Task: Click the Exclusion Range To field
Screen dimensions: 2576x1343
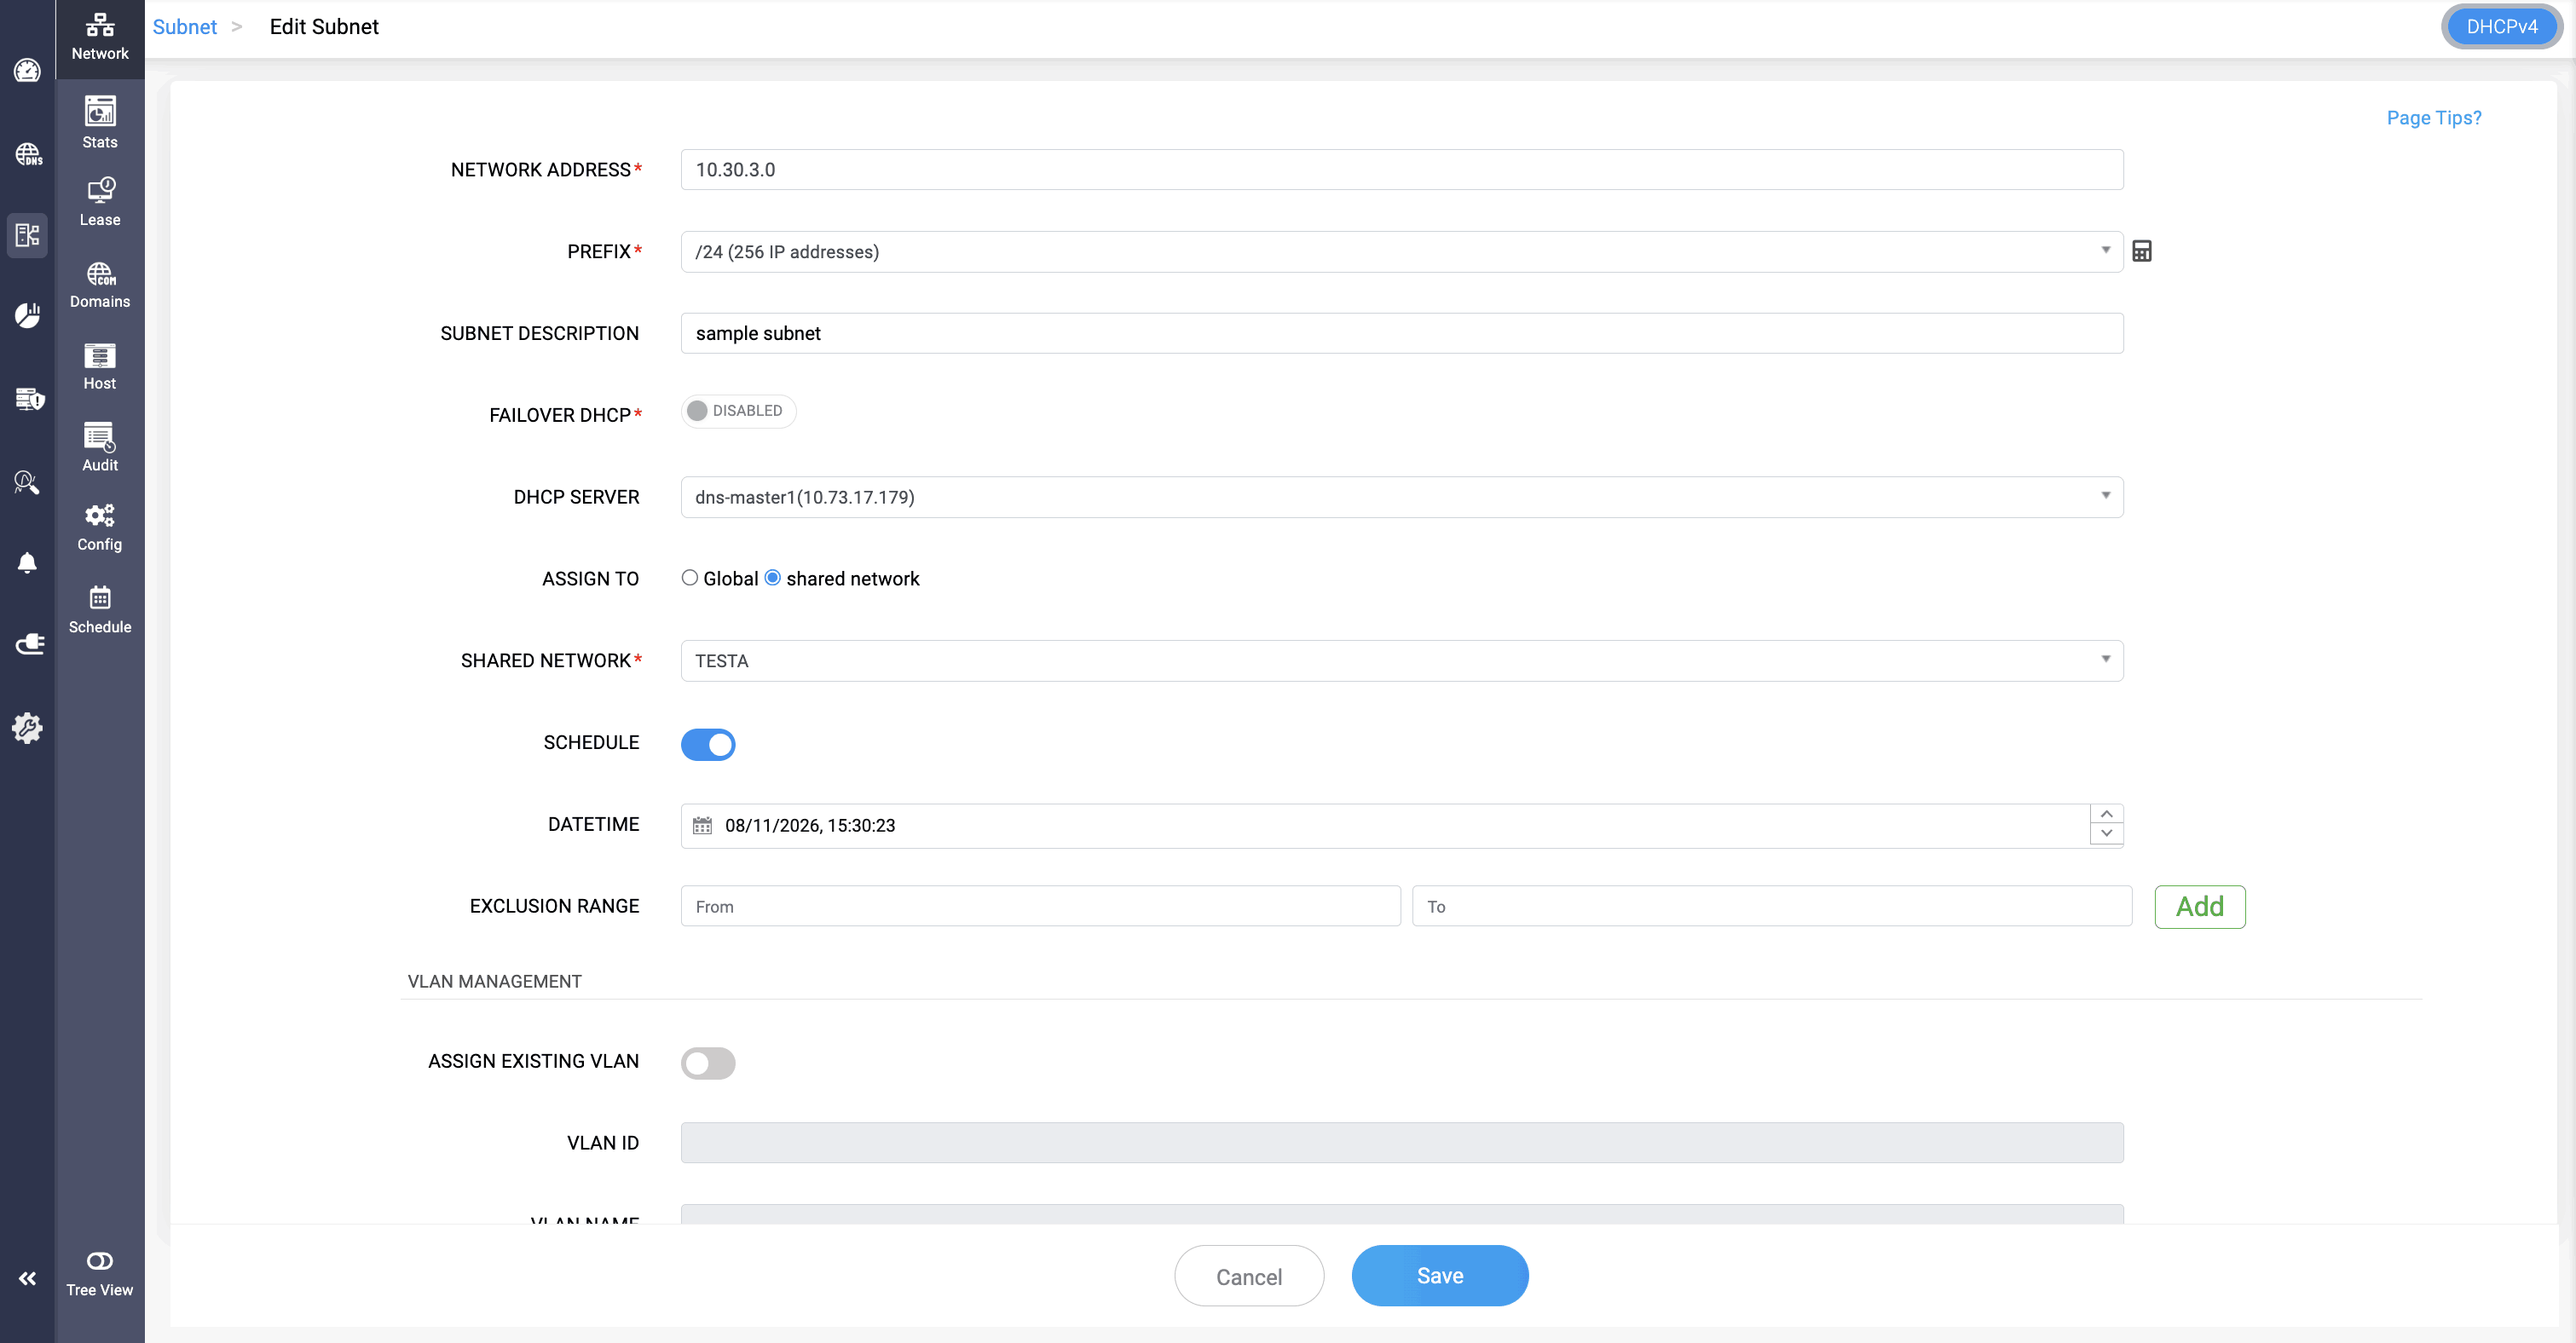Action: pos(1772,906)
